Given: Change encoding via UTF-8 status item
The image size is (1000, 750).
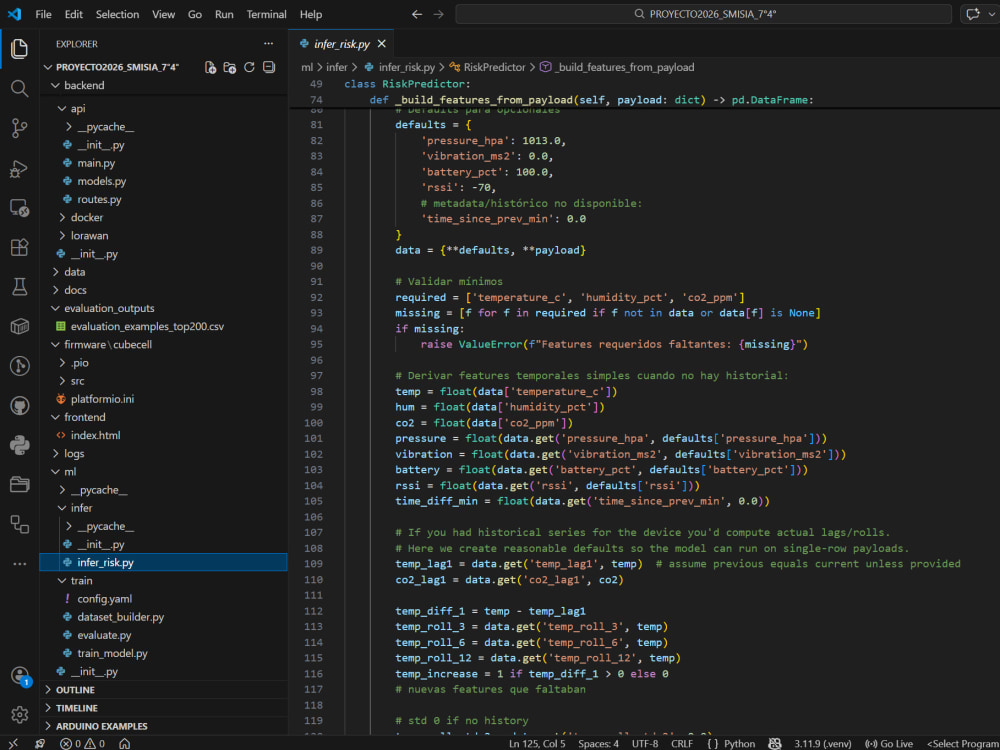Looking at the screenshot, I should [645, 744].
